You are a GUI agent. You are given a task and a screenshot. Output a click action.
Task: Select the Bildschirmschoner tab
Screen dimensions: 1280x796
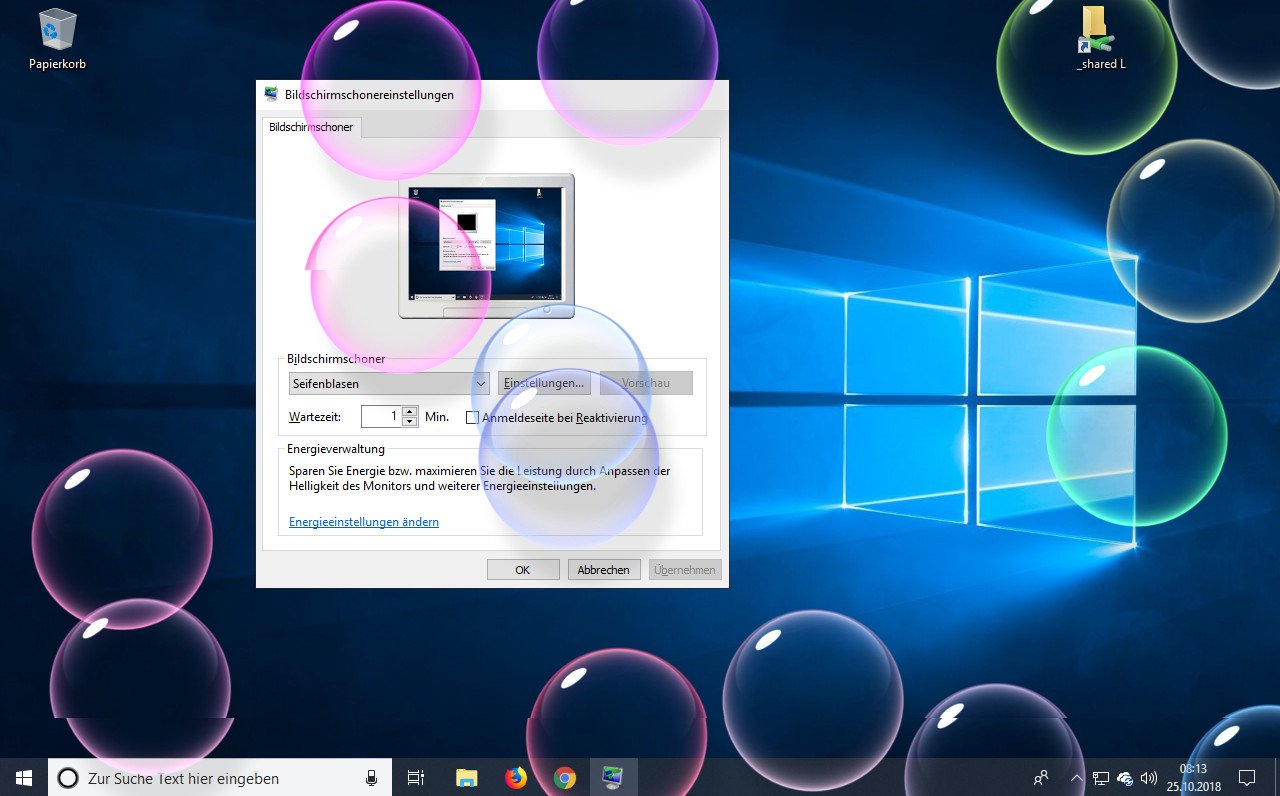[x=311, y=127]
